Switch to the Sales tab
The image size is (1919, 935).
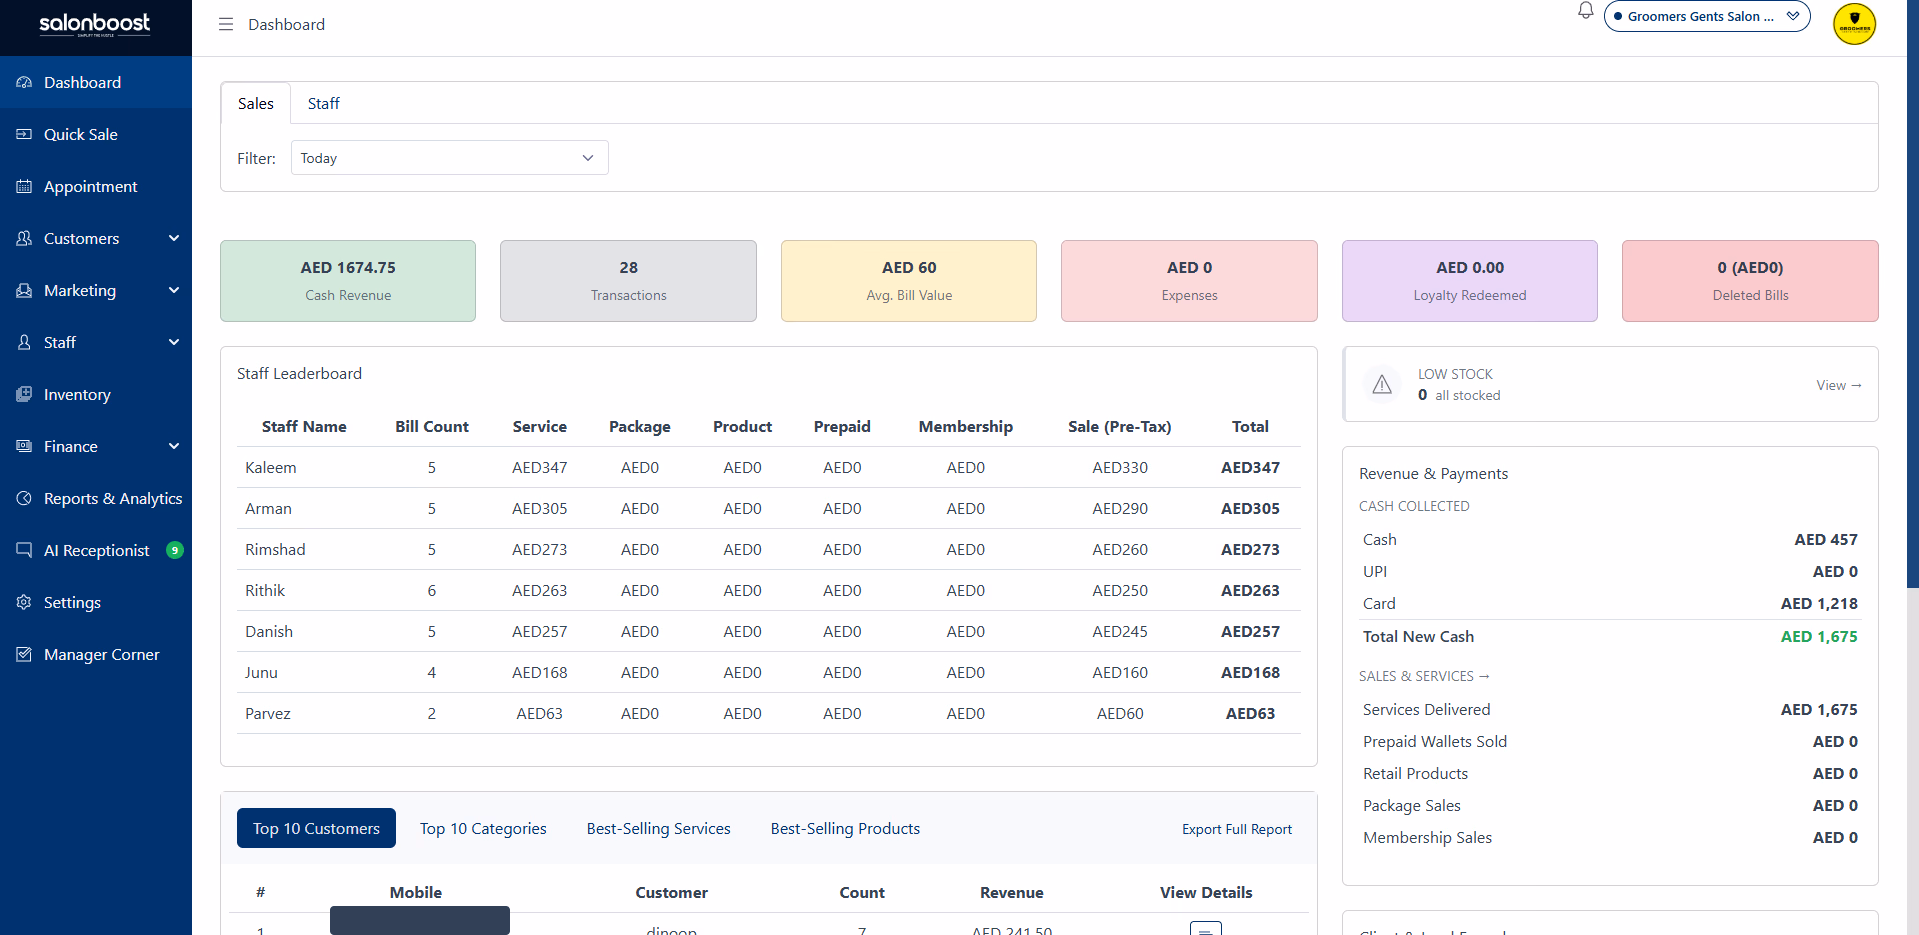point(256,103)
